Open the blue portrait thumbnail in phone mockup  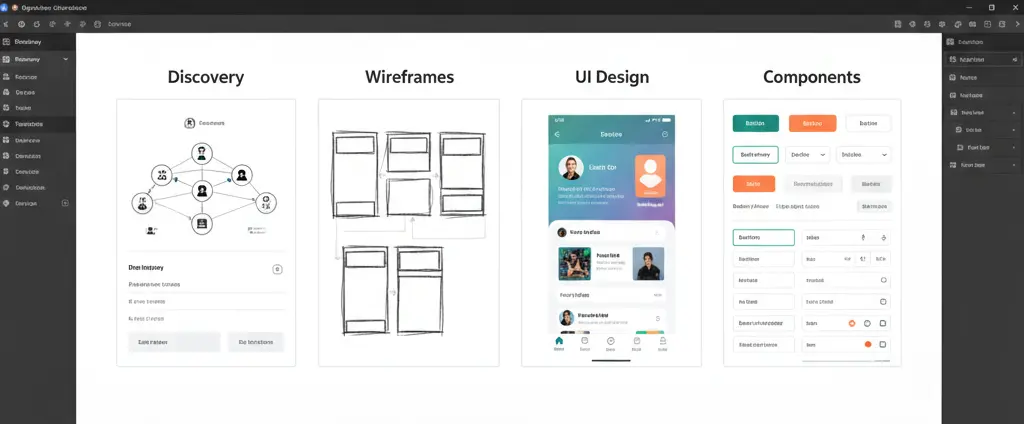point(648,263)
